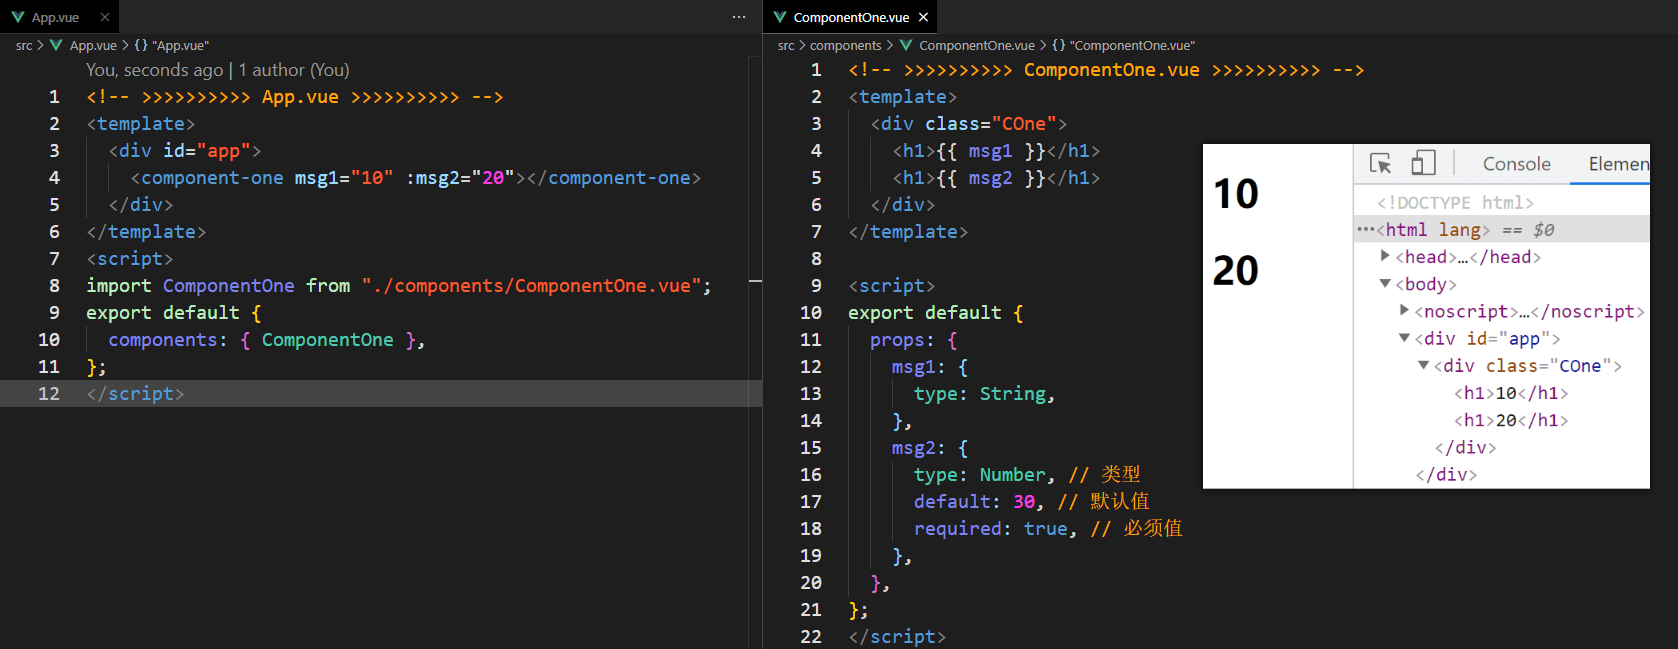Open the left editor More Actions menu
This screenshot has height=649, width=1678.
click(x=739, y=17)
